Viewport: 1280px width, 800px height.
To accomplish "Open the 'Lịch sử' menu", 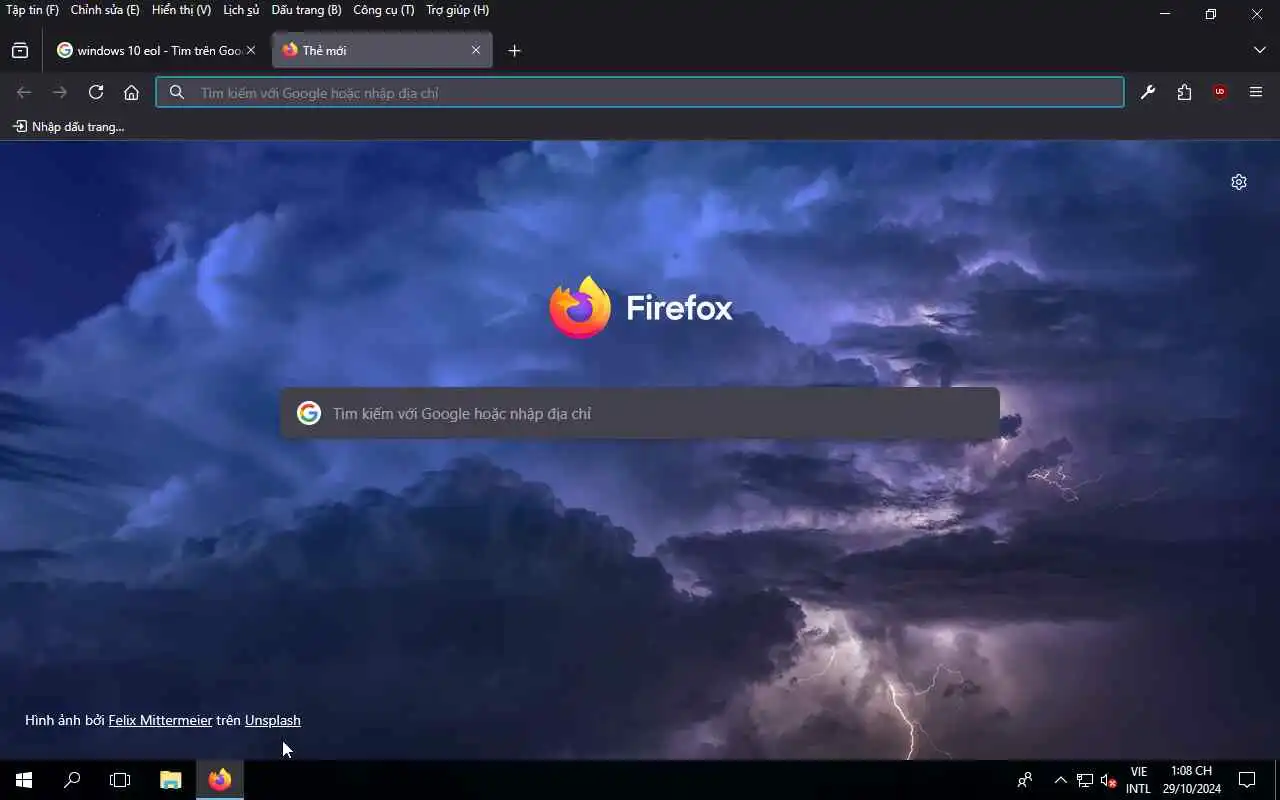I will (241, 10).
